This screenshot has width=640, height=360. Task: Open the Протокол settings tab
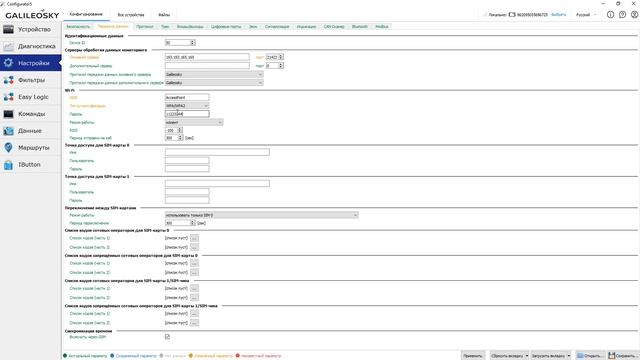[145, 27]
